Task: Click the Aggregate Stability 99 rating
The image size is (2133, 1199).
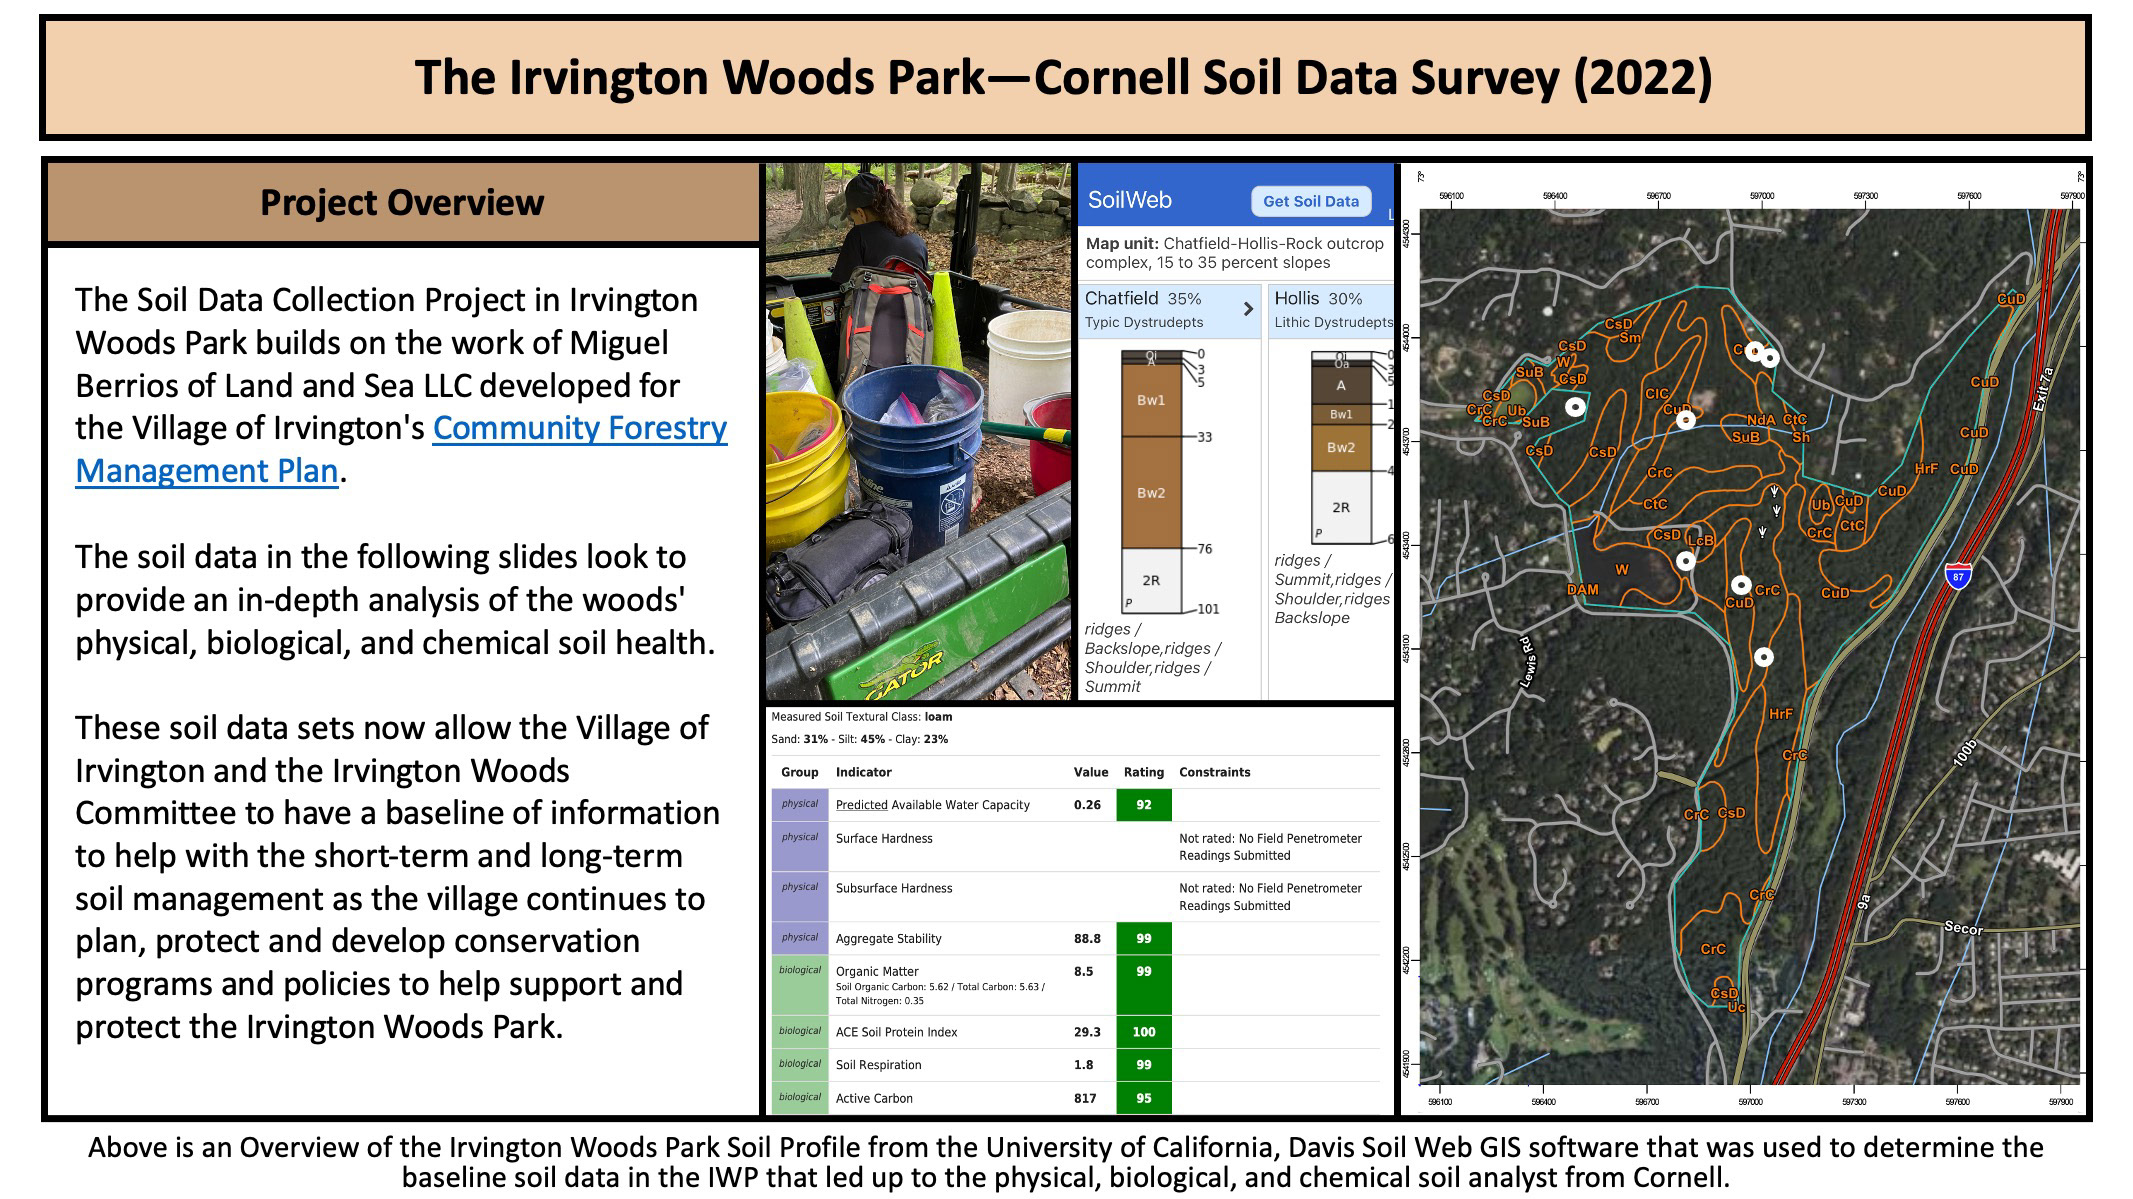Action: tap(1143, 939)
